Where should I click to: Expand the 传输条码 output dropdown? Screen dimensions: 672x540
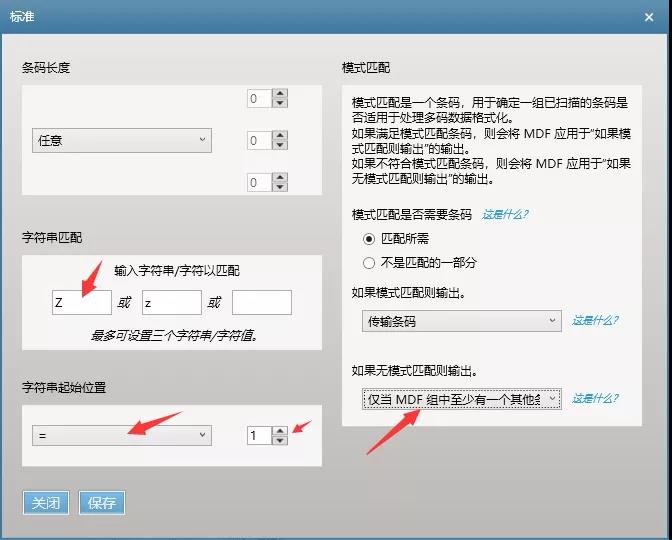(461, 321)
